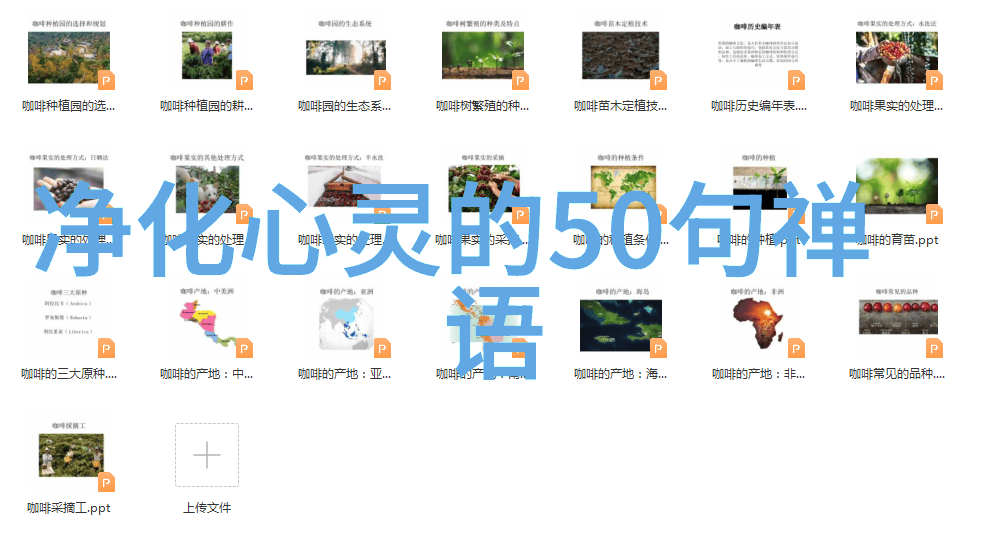Click PPT badge on 咖啡常见的品种 file
990x537 pixels.
[x=934, y=348]
